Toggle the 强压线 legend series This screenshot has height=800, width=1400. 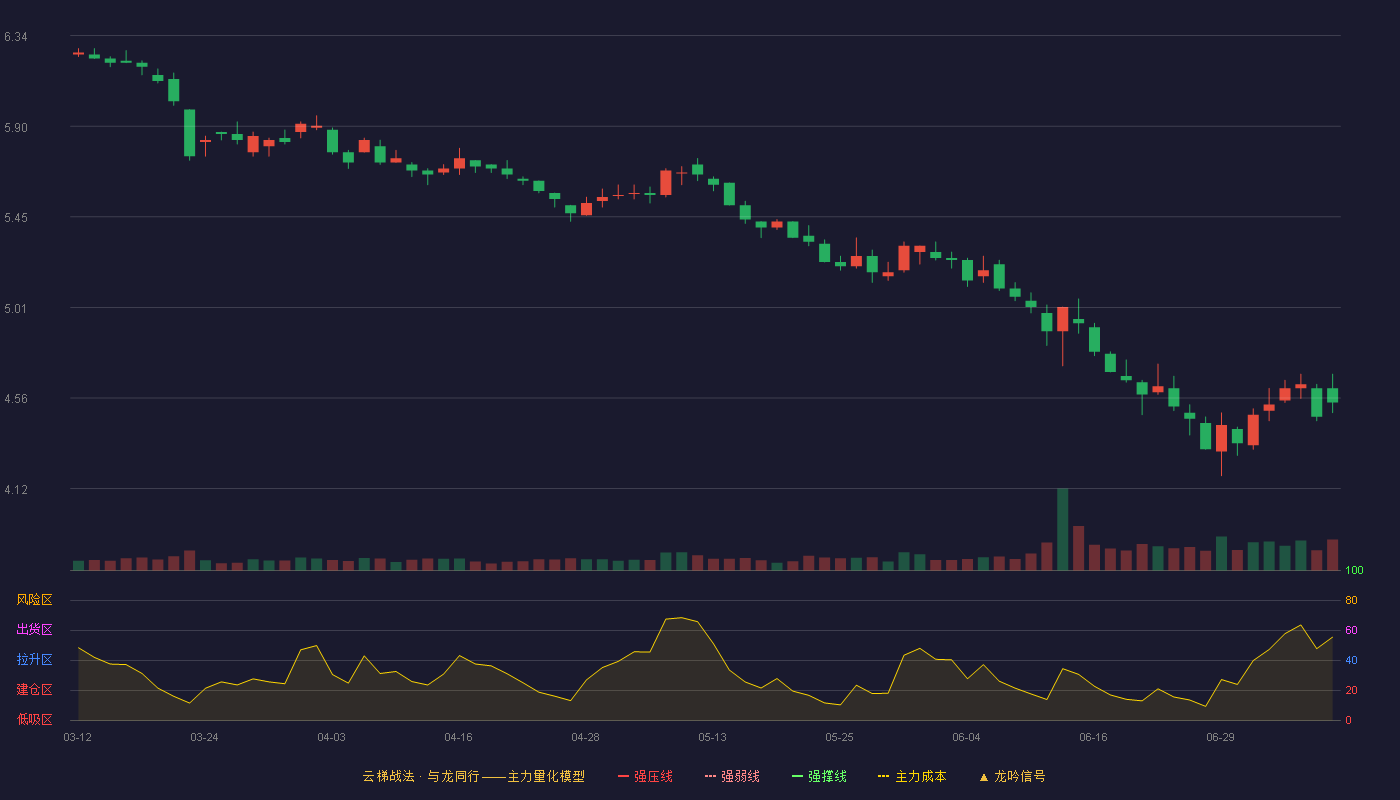tap(645, 776)
